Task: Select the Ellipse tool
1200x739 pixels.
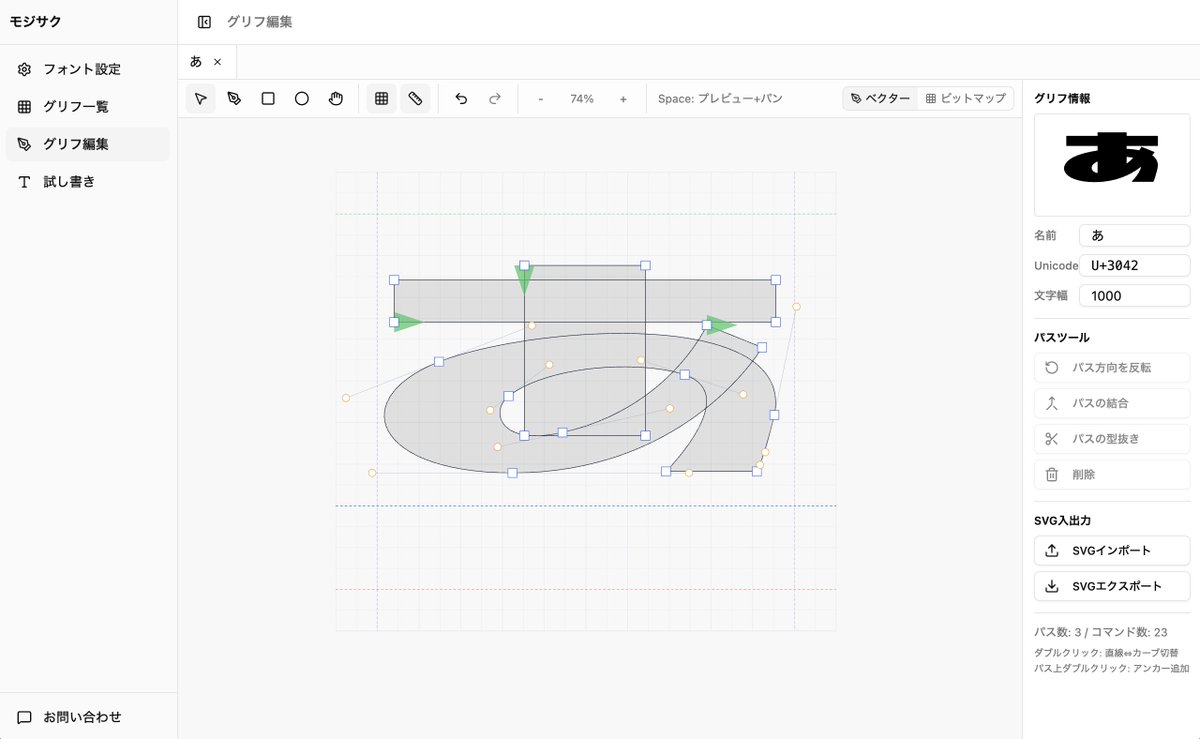Action: click(x=301, y=98)
